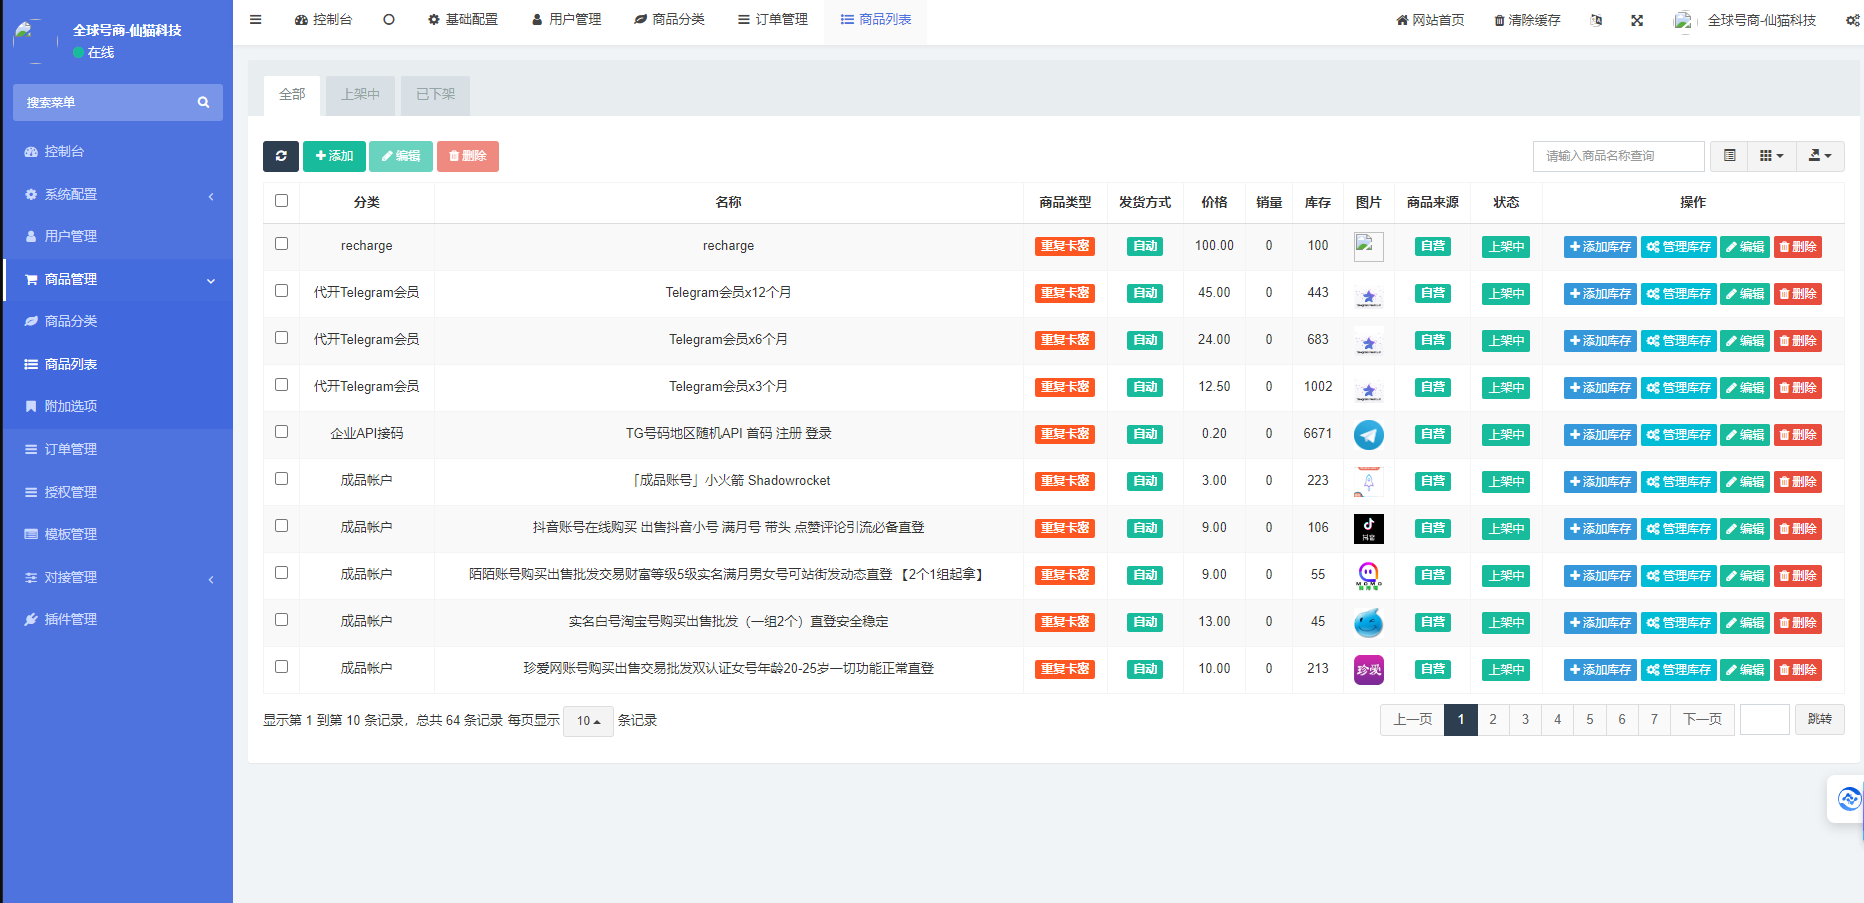Toggle the select-all checkbox in table header
This screenshot has height=903, width=1864.
point(281,201)
